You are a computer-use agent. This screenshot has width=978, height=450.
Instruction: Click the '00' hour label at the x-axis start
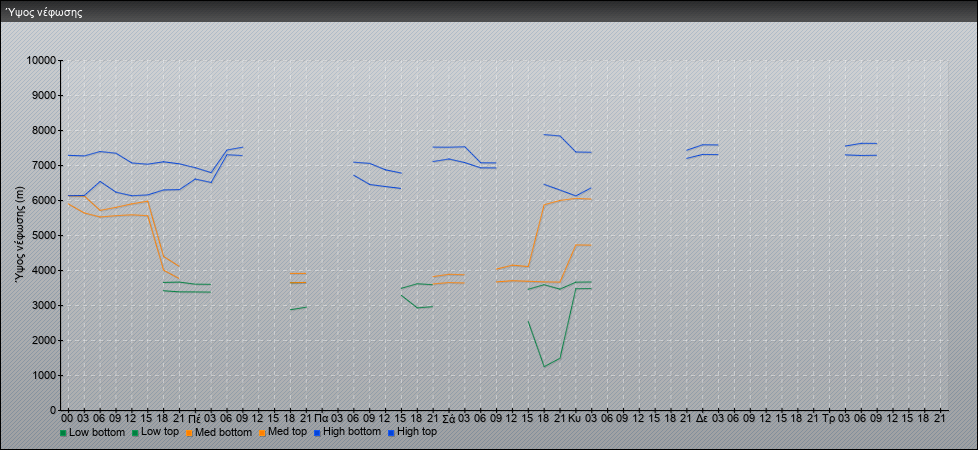tap(68, 418)
